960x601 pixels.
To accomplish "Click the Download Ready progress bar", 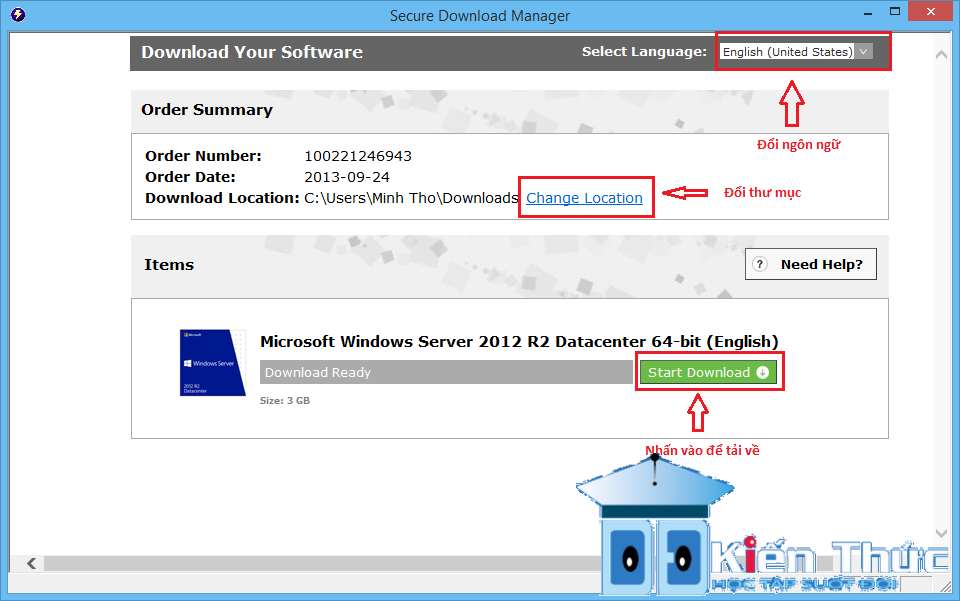I will click(446, 372).
